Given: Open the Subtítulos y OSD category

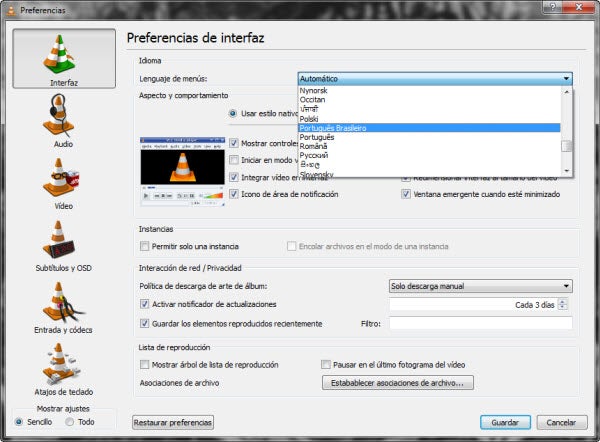Looking at the screenshot, I should click(x=63, y=247).
